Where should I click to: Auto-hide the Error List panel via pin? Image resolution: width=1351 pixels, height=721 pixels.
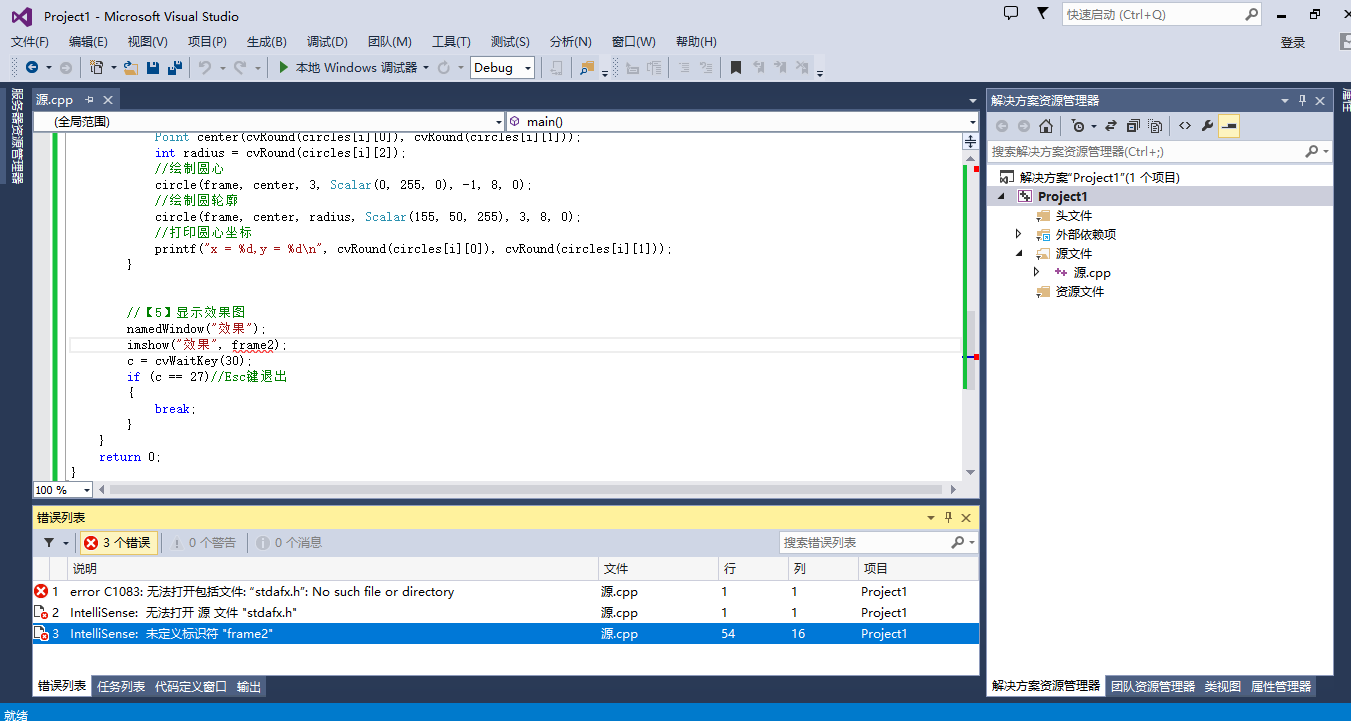(x=948, y=517)
